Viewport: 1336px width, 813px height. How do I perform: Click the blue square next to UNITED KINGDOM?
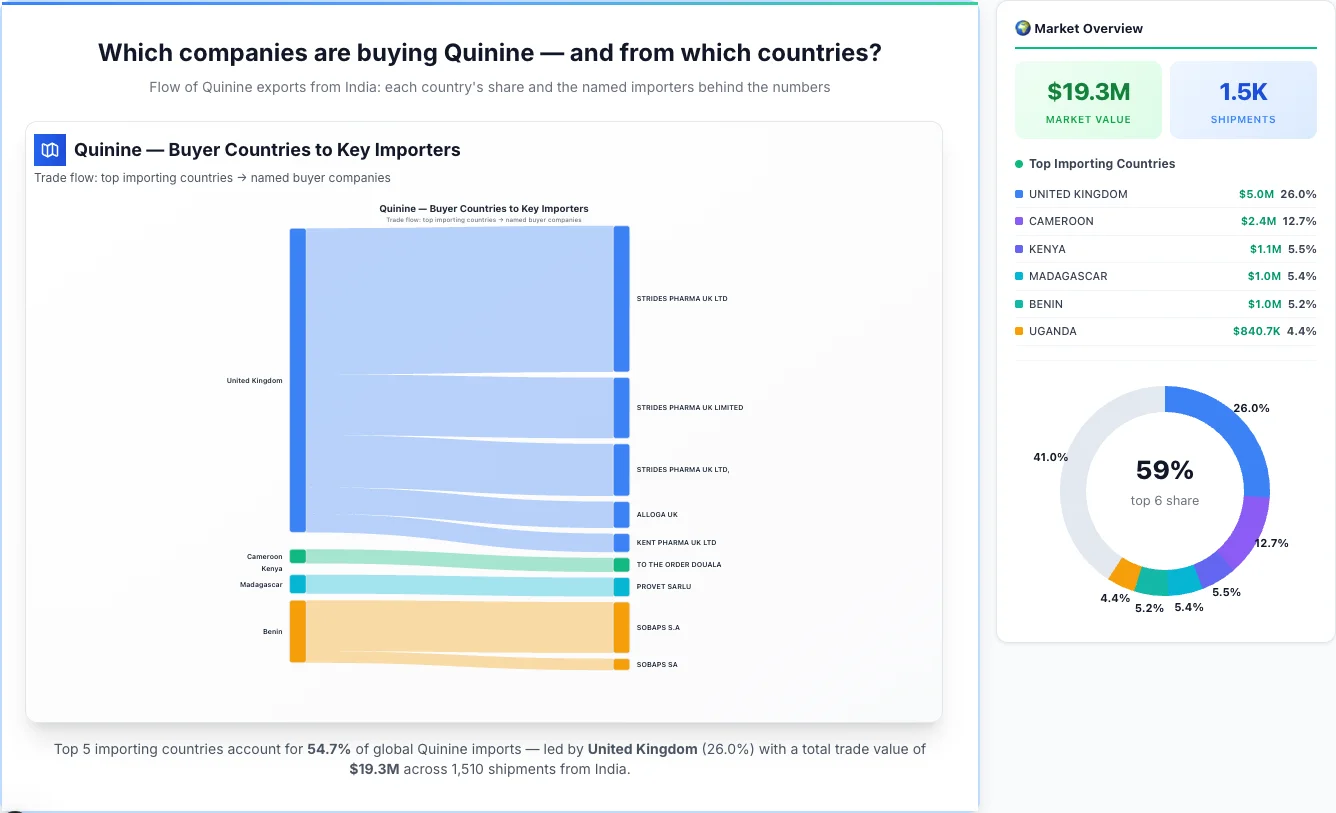pyautogui.click(x=1019, y=194)
